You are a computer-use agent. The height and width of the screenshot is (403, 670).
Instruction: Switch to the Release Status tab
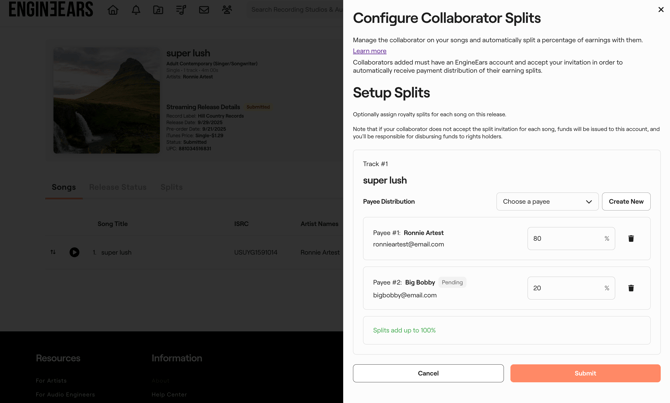(x=118, y=187)
